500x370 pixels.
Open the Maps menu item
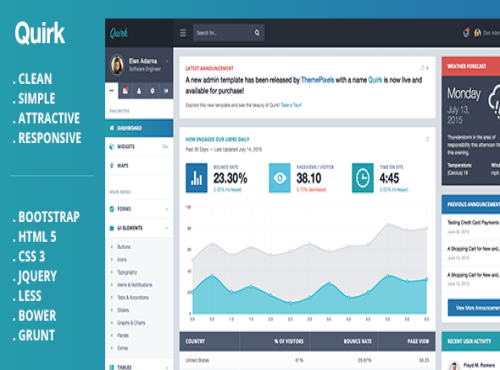(x=139, y=165)
